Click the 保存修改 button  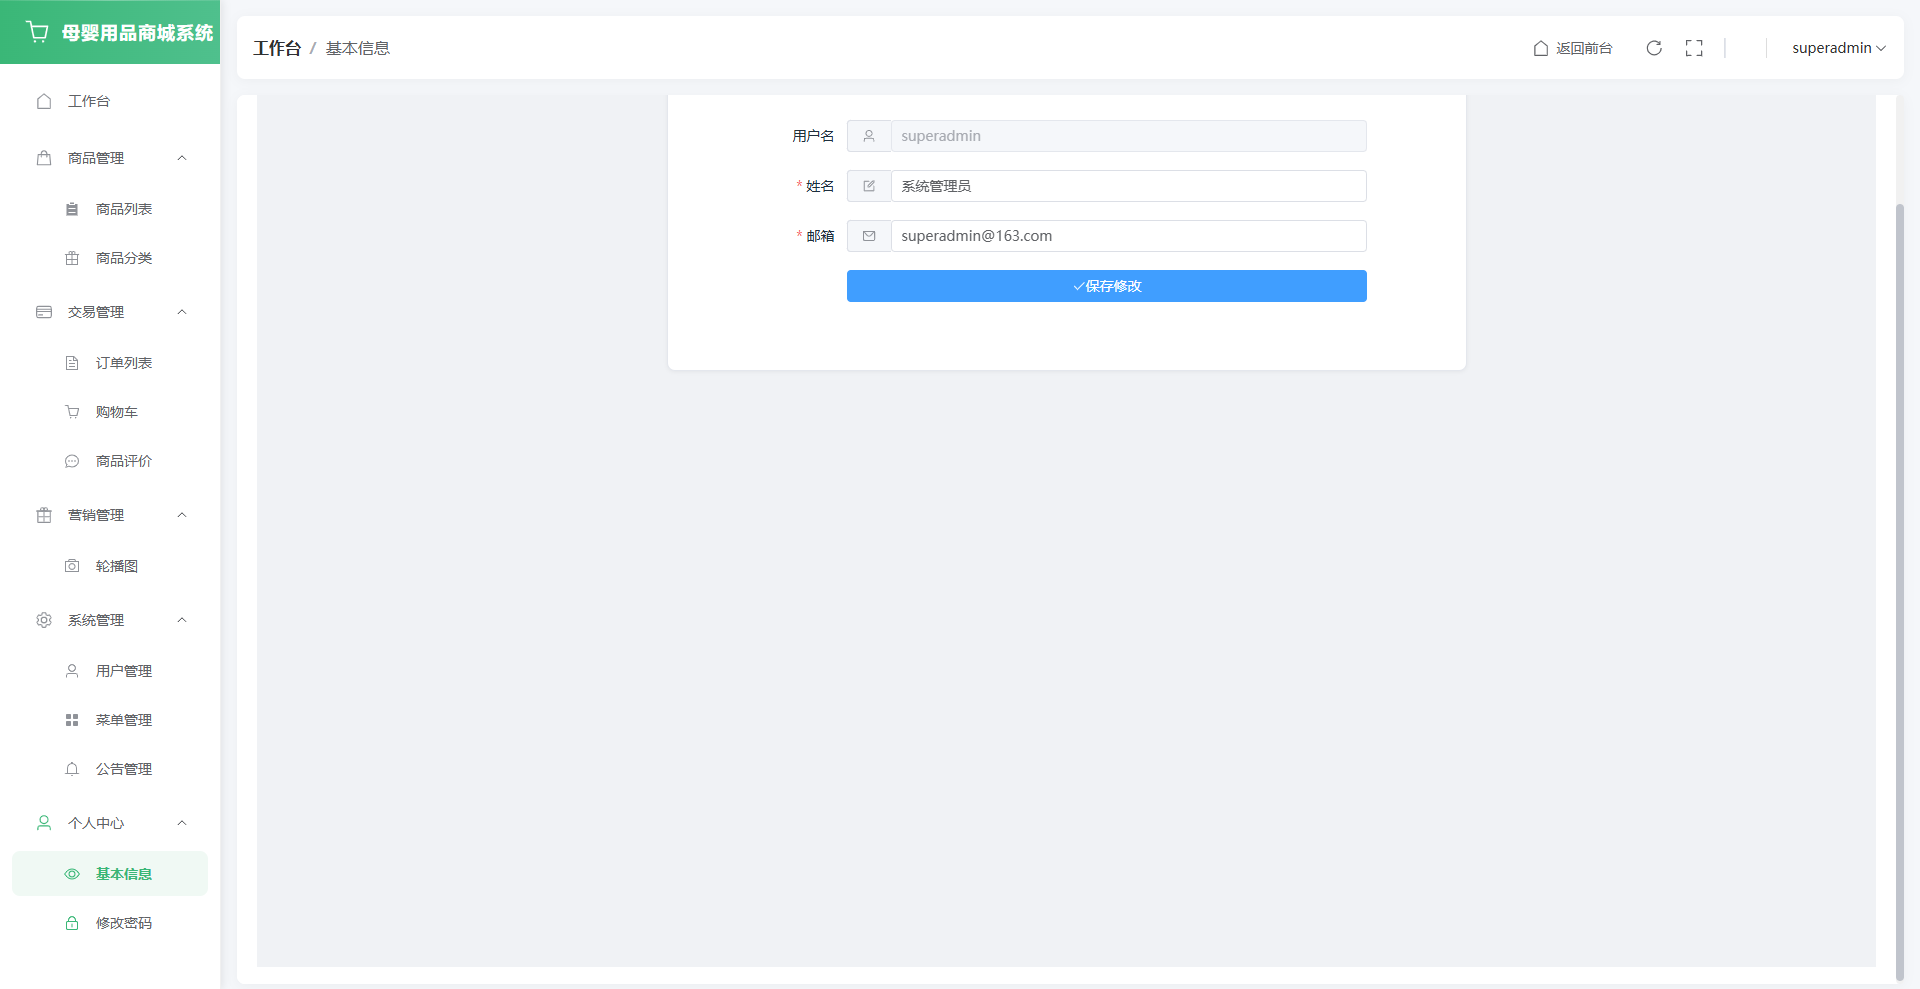1106,286
